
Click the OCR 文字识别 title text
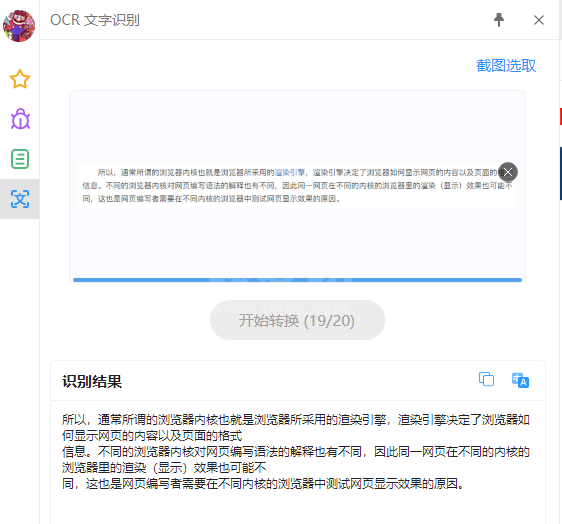[x=95, y=20]
